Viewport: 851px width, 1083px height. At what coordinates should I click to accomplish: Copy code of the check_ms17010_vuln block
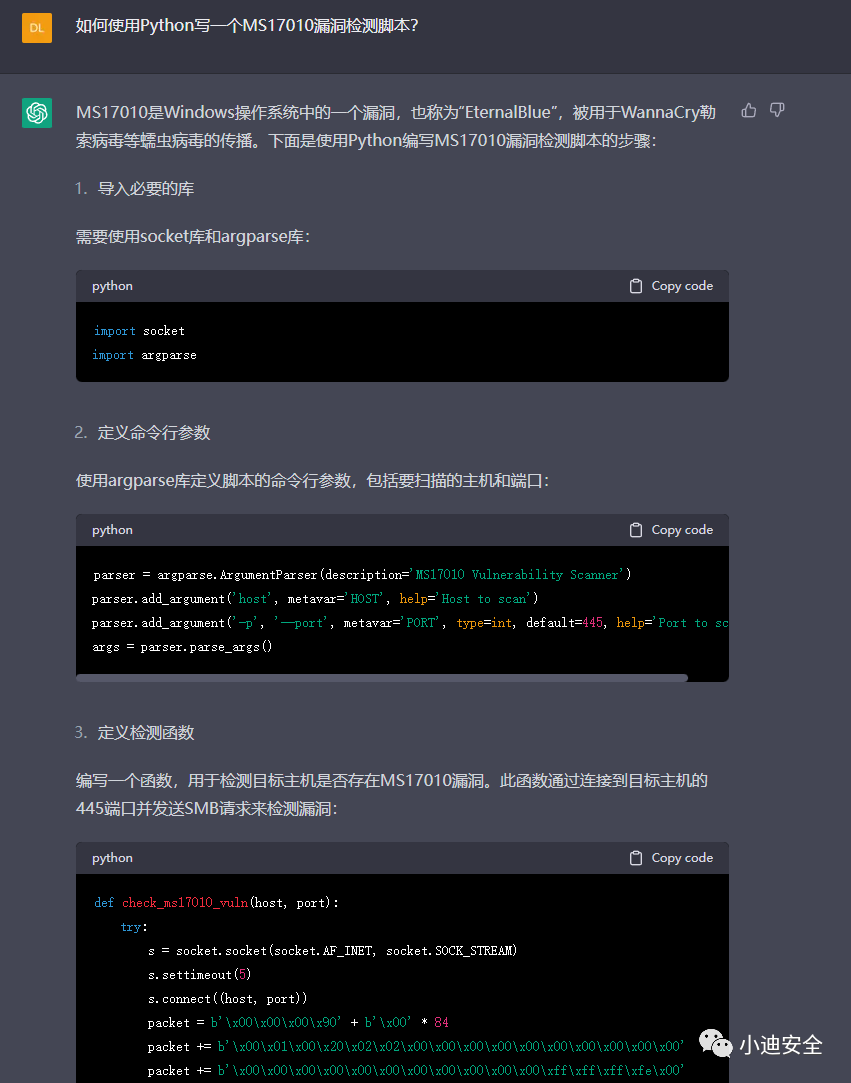(671, 858)
